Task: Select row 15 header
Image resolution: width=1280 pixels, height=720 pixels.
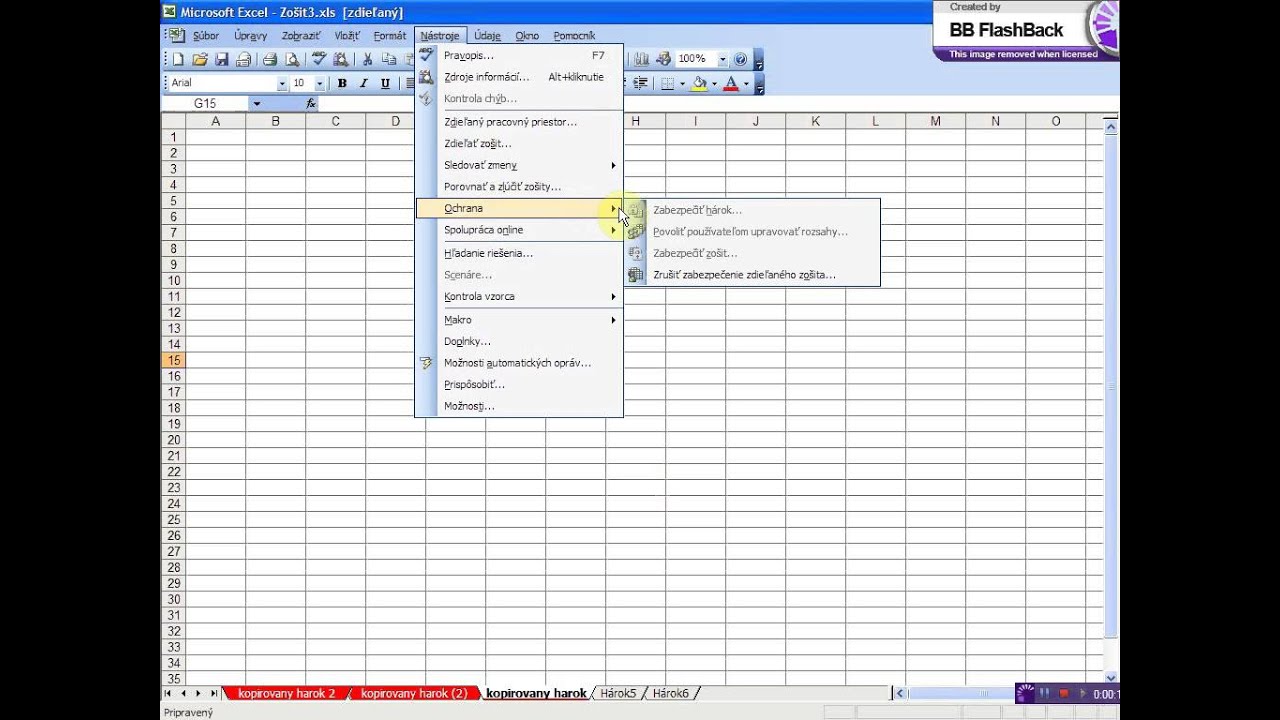Action: pos(173,360)
